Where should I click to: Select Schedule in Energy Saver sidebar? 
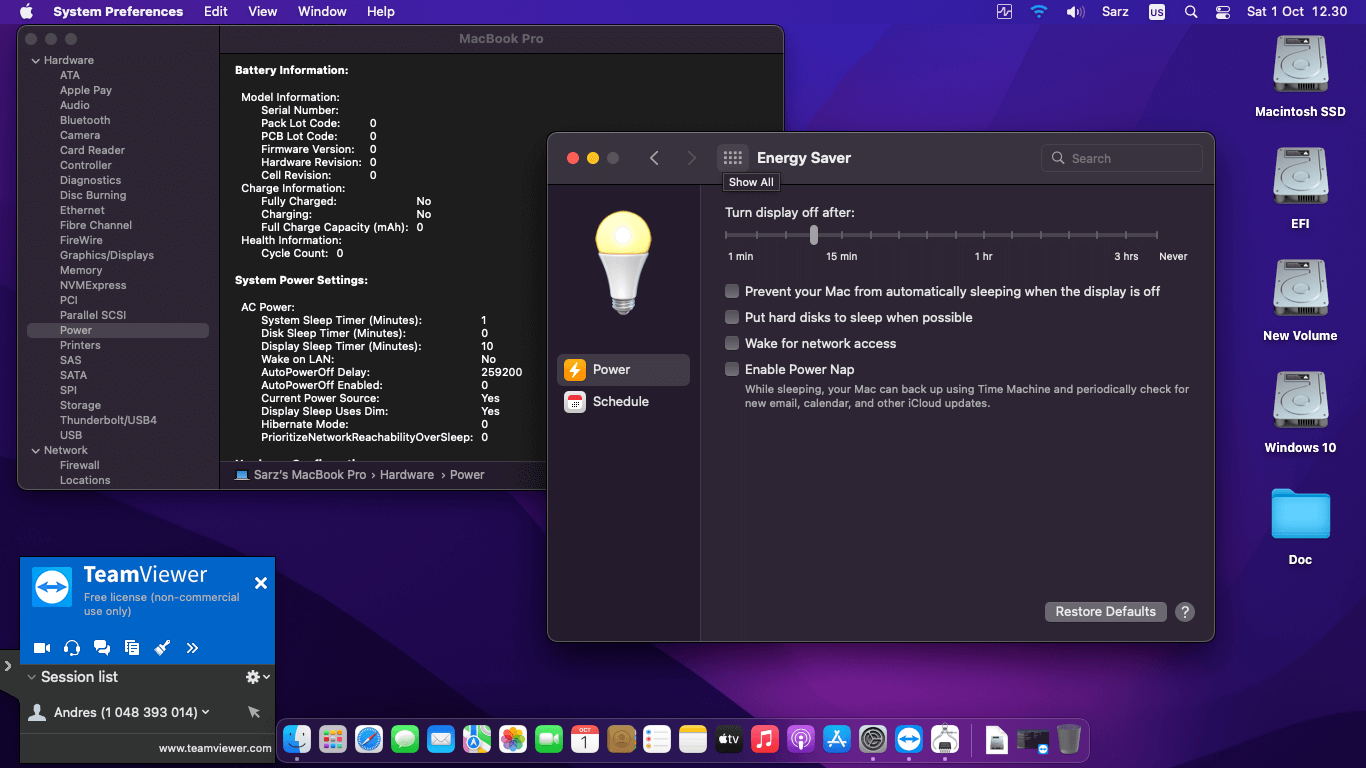point(623,402)
